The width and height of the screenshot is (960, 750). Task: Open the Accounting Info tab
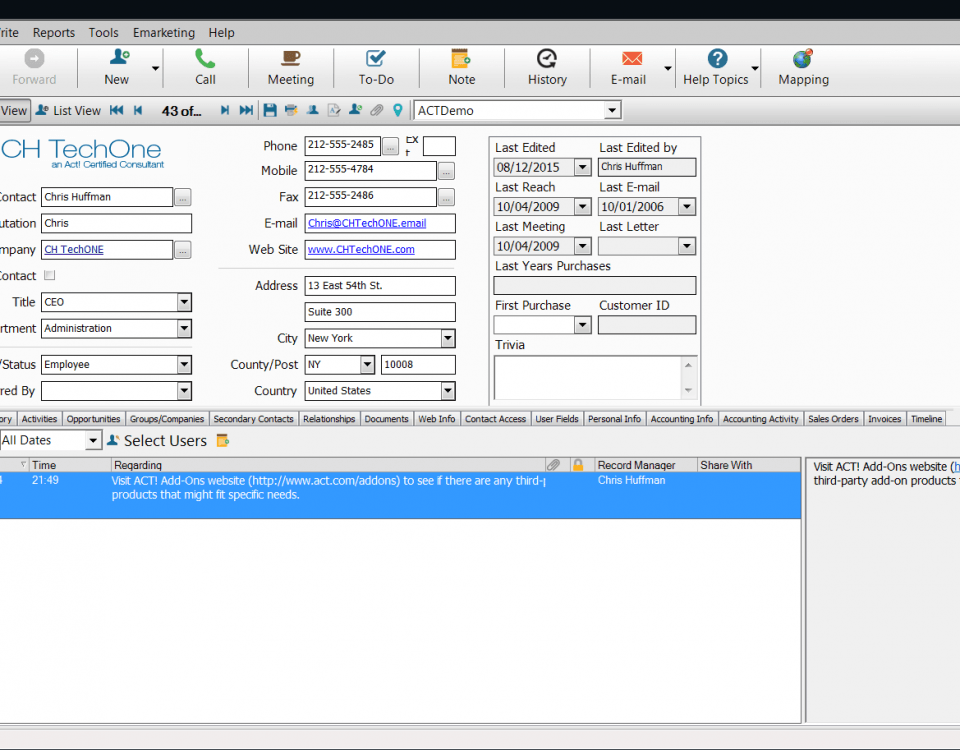tap(681, 419)
